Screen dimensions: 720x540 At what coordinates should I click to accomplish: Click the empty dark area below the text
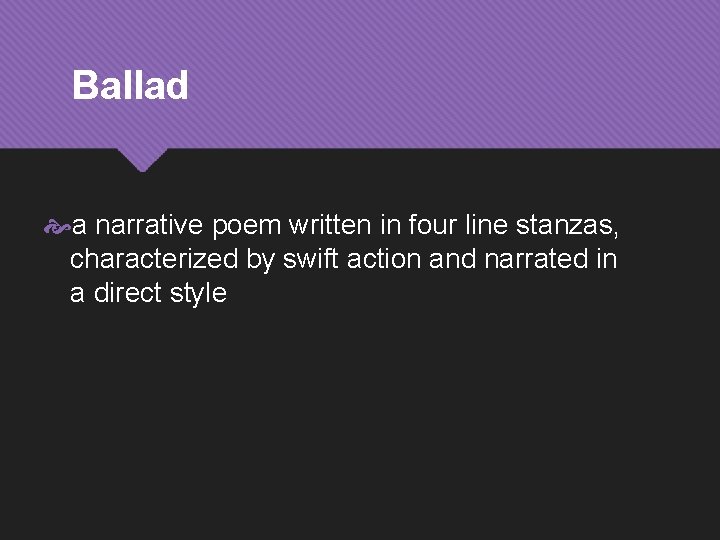coord(360,430)
